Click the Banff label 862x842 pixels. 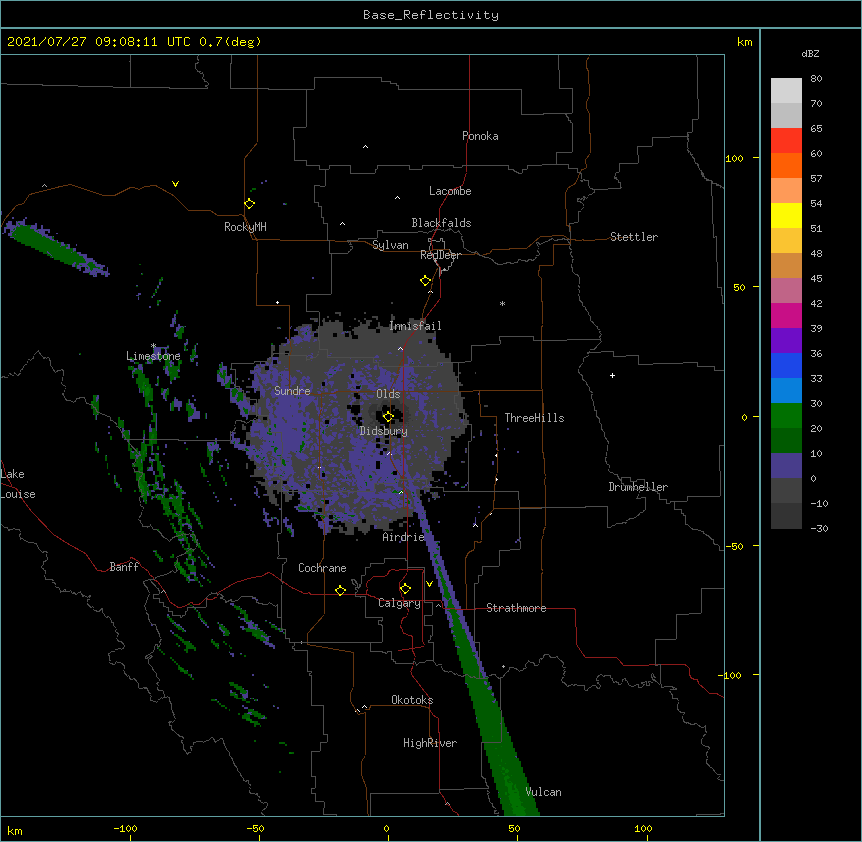[x=124, y=567]
